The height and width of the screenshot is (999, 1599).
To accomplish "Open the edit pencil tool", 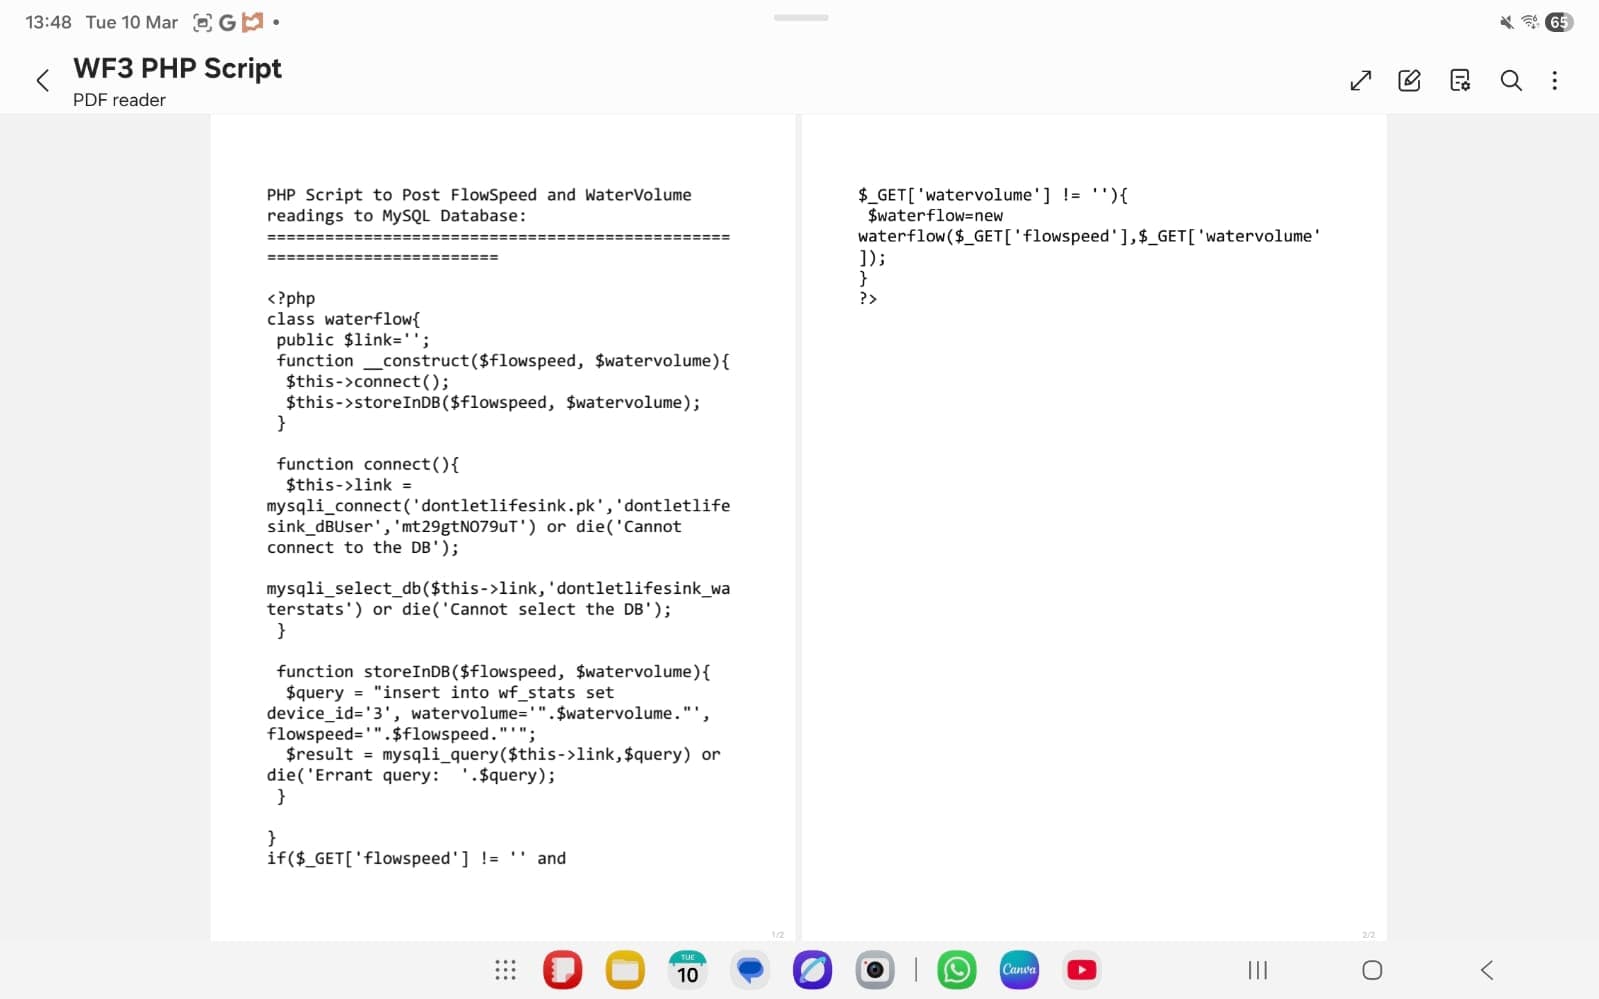I will (x=1409, y=81).
